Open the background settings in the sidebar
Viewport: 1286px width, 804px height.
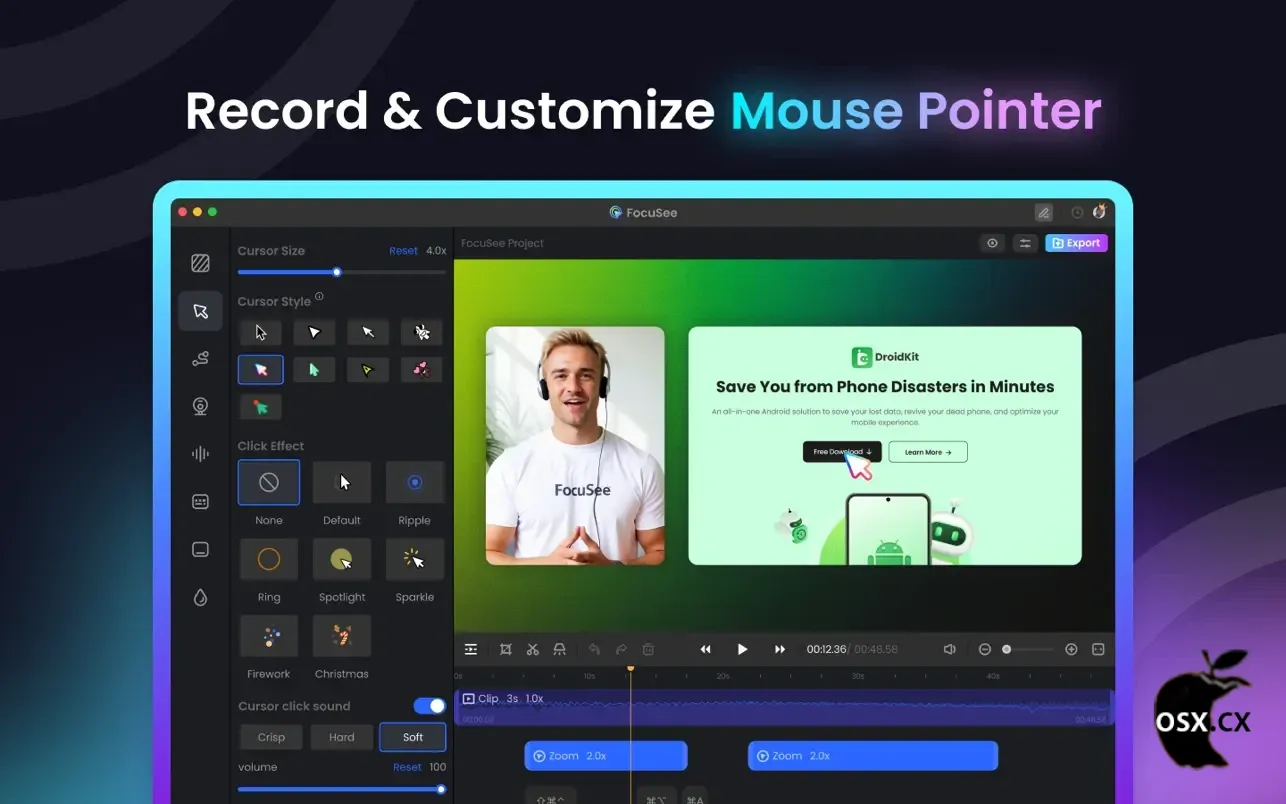[x=200, y=263]
